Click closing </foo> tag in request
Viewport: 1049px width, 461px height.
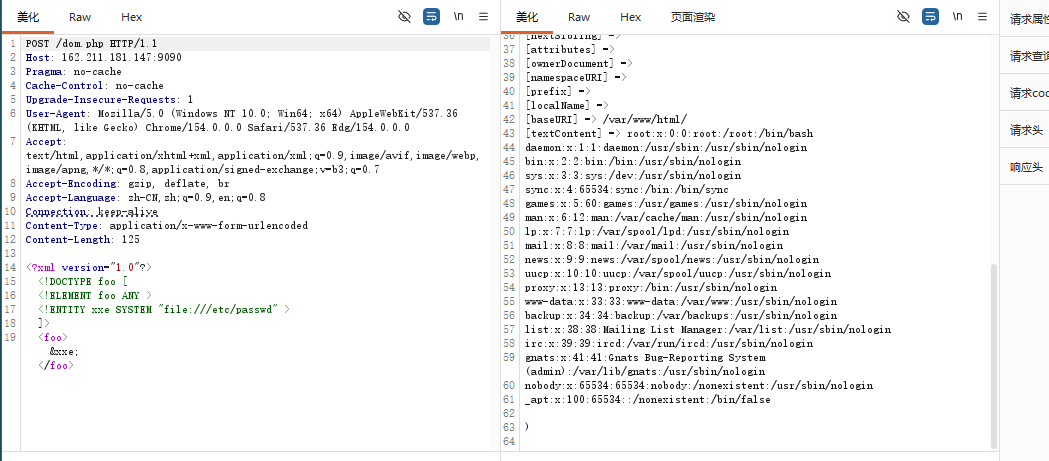coord(56,365)
